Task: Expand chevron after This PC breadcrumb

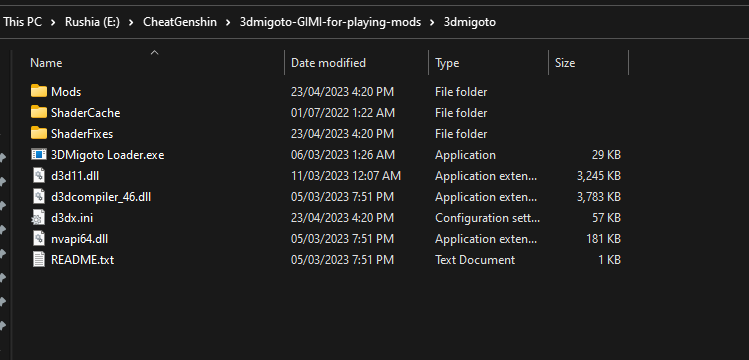Action: [x=54, y=22]
